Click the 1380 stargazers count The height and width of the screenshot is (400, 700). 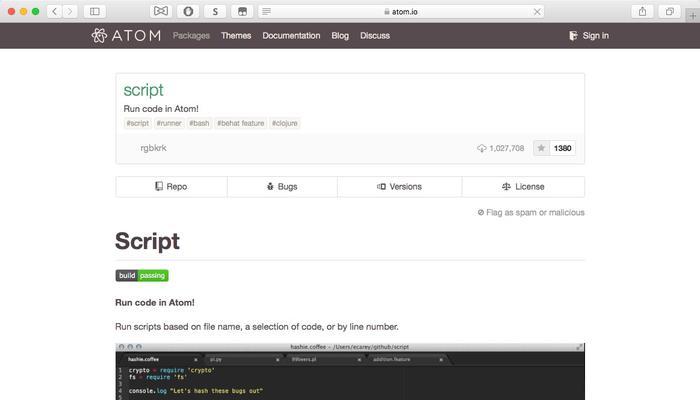562,148
